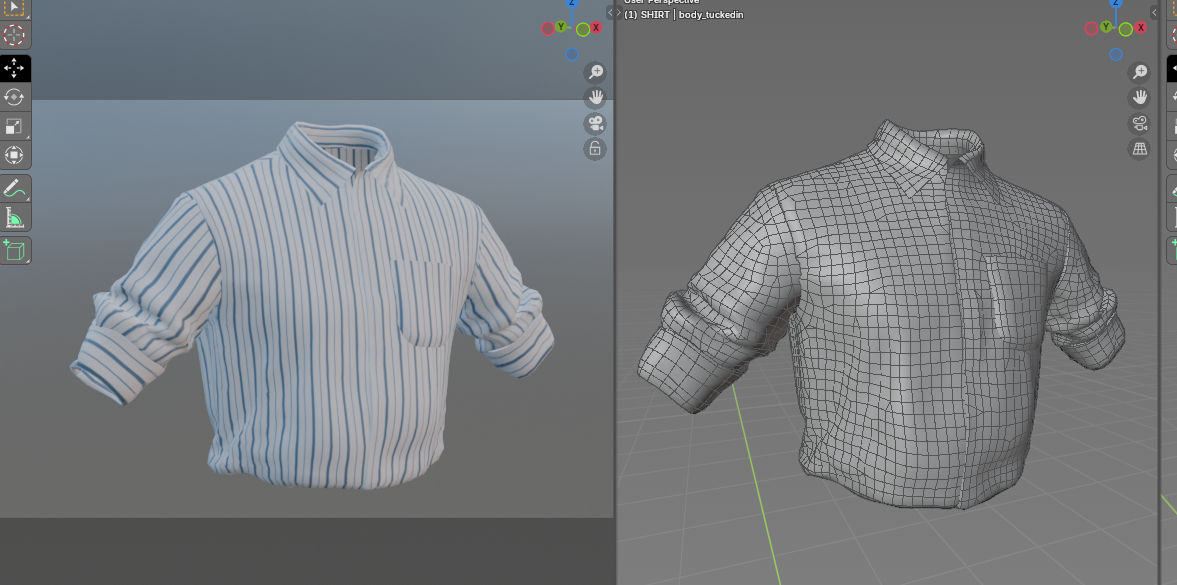Expand the sidebar arrow of wireframe viewport
The width and height of the screenshot is (1177, 585).
point(1154,13)
